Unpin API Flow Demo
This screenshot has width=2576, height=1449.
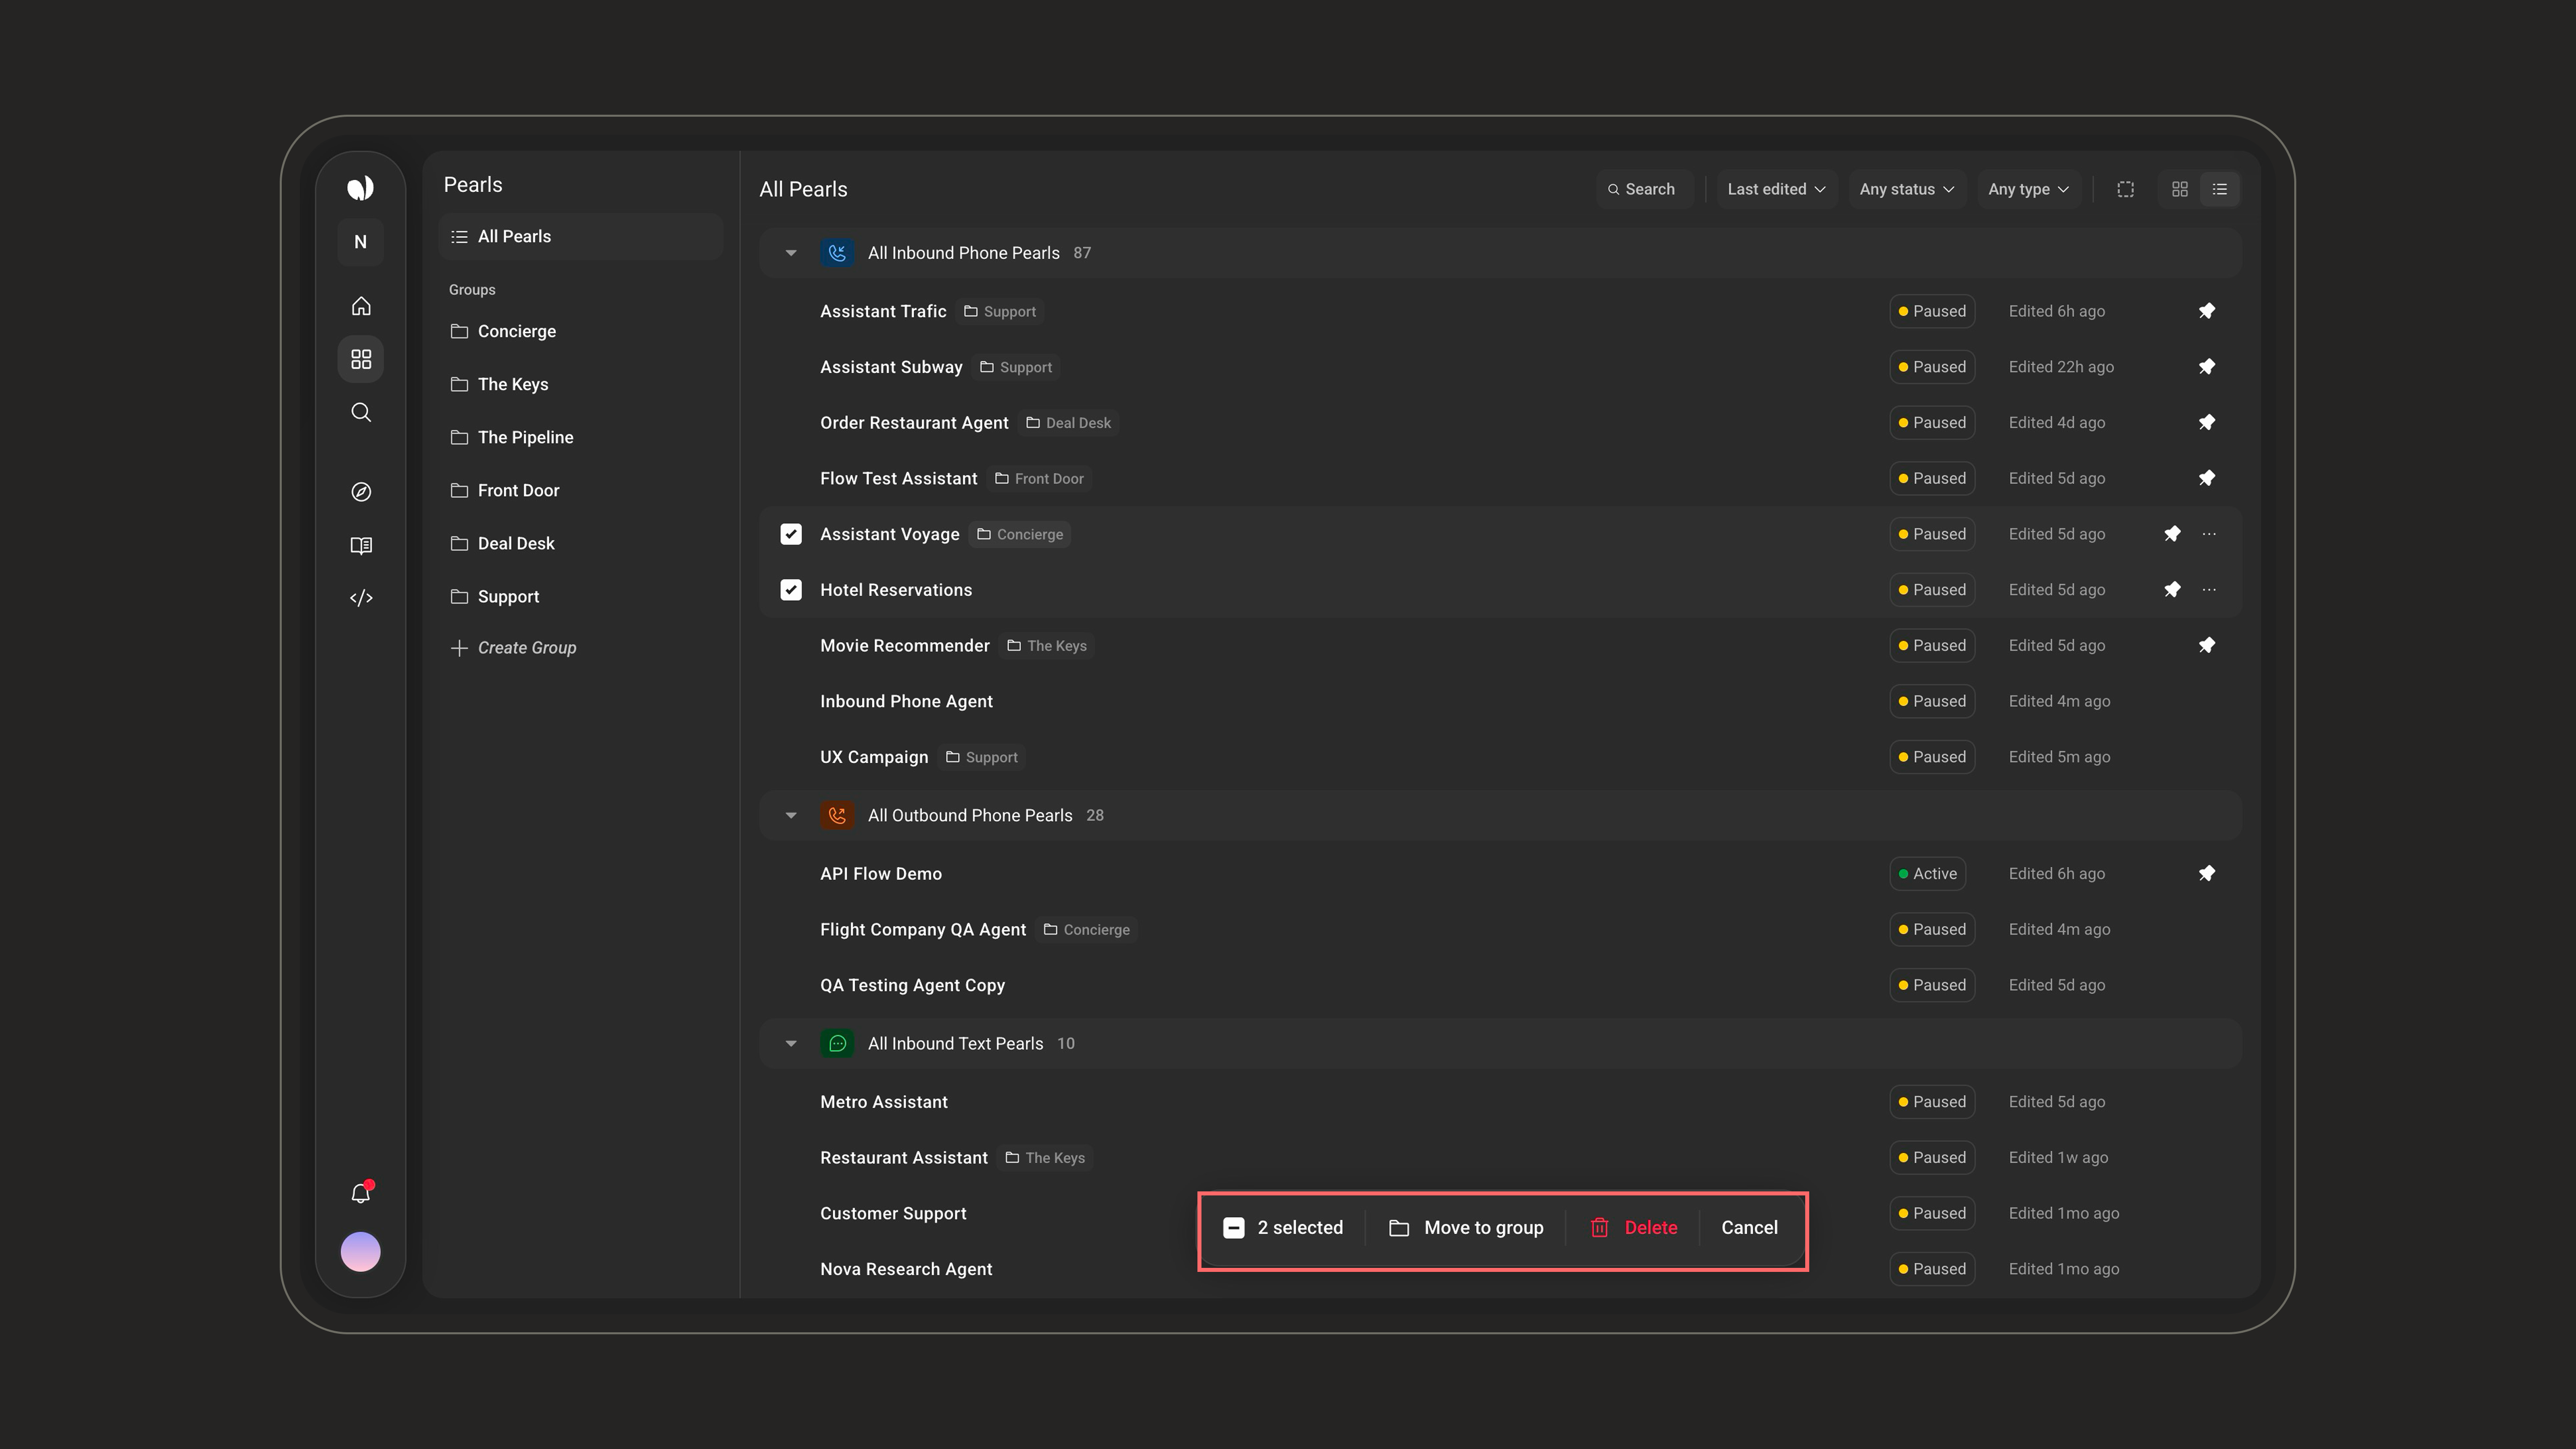click(2207, 874)
